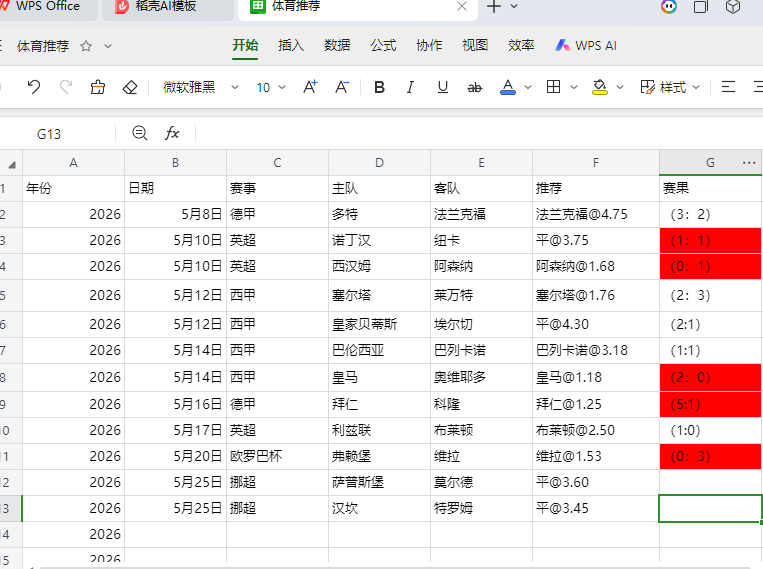The width and height of the screenshot is (763, 569).
Task: Close the 体育推荐 document tab
Action: pos(462,6)
